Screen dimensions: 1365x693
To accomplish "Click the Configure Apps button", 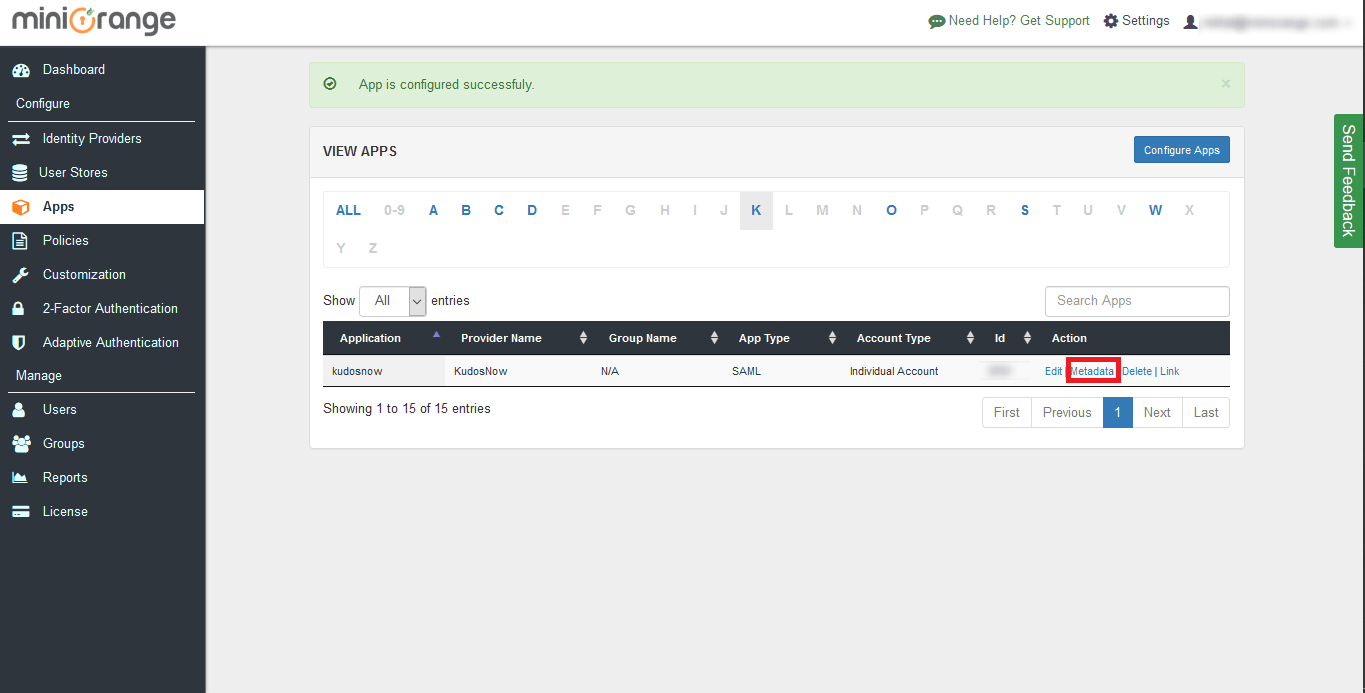I will click(x=1181, y=150).
